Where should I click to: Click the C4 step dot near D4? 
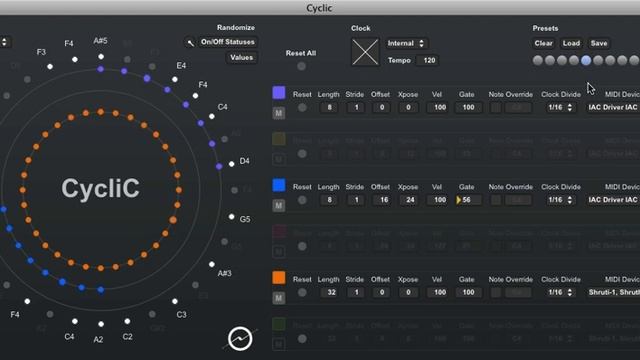211,116
